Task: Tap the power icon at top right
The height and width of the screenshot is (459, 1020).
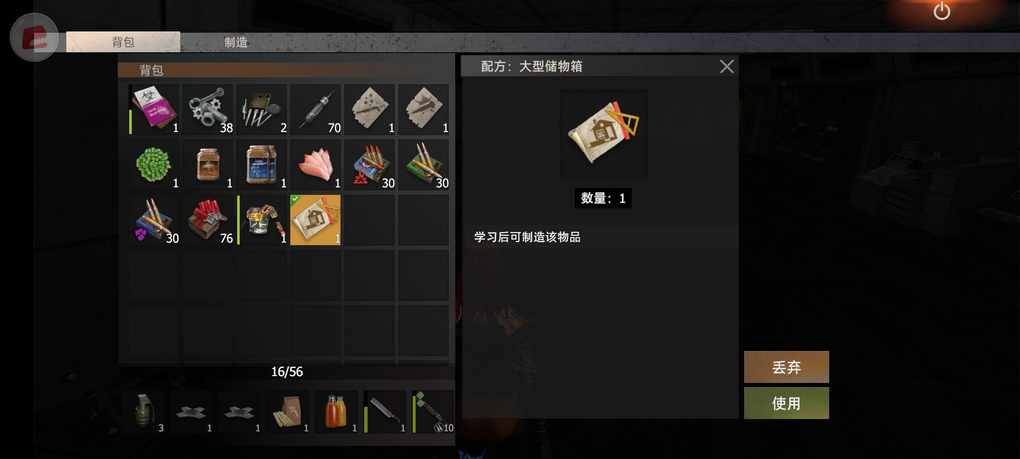Action: click(941, 11)
